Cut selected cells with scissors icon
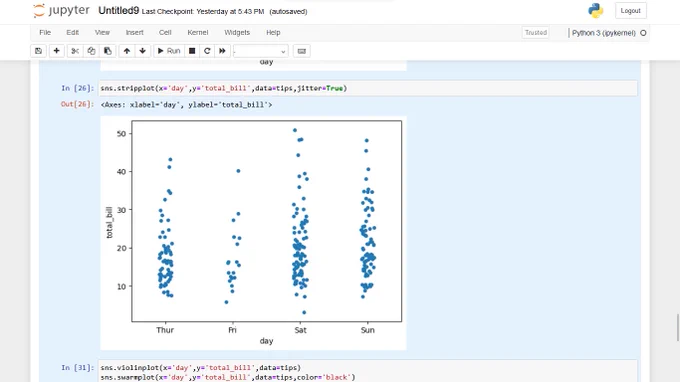The height and width of the screenshot is (382, 680). [75, 51]
